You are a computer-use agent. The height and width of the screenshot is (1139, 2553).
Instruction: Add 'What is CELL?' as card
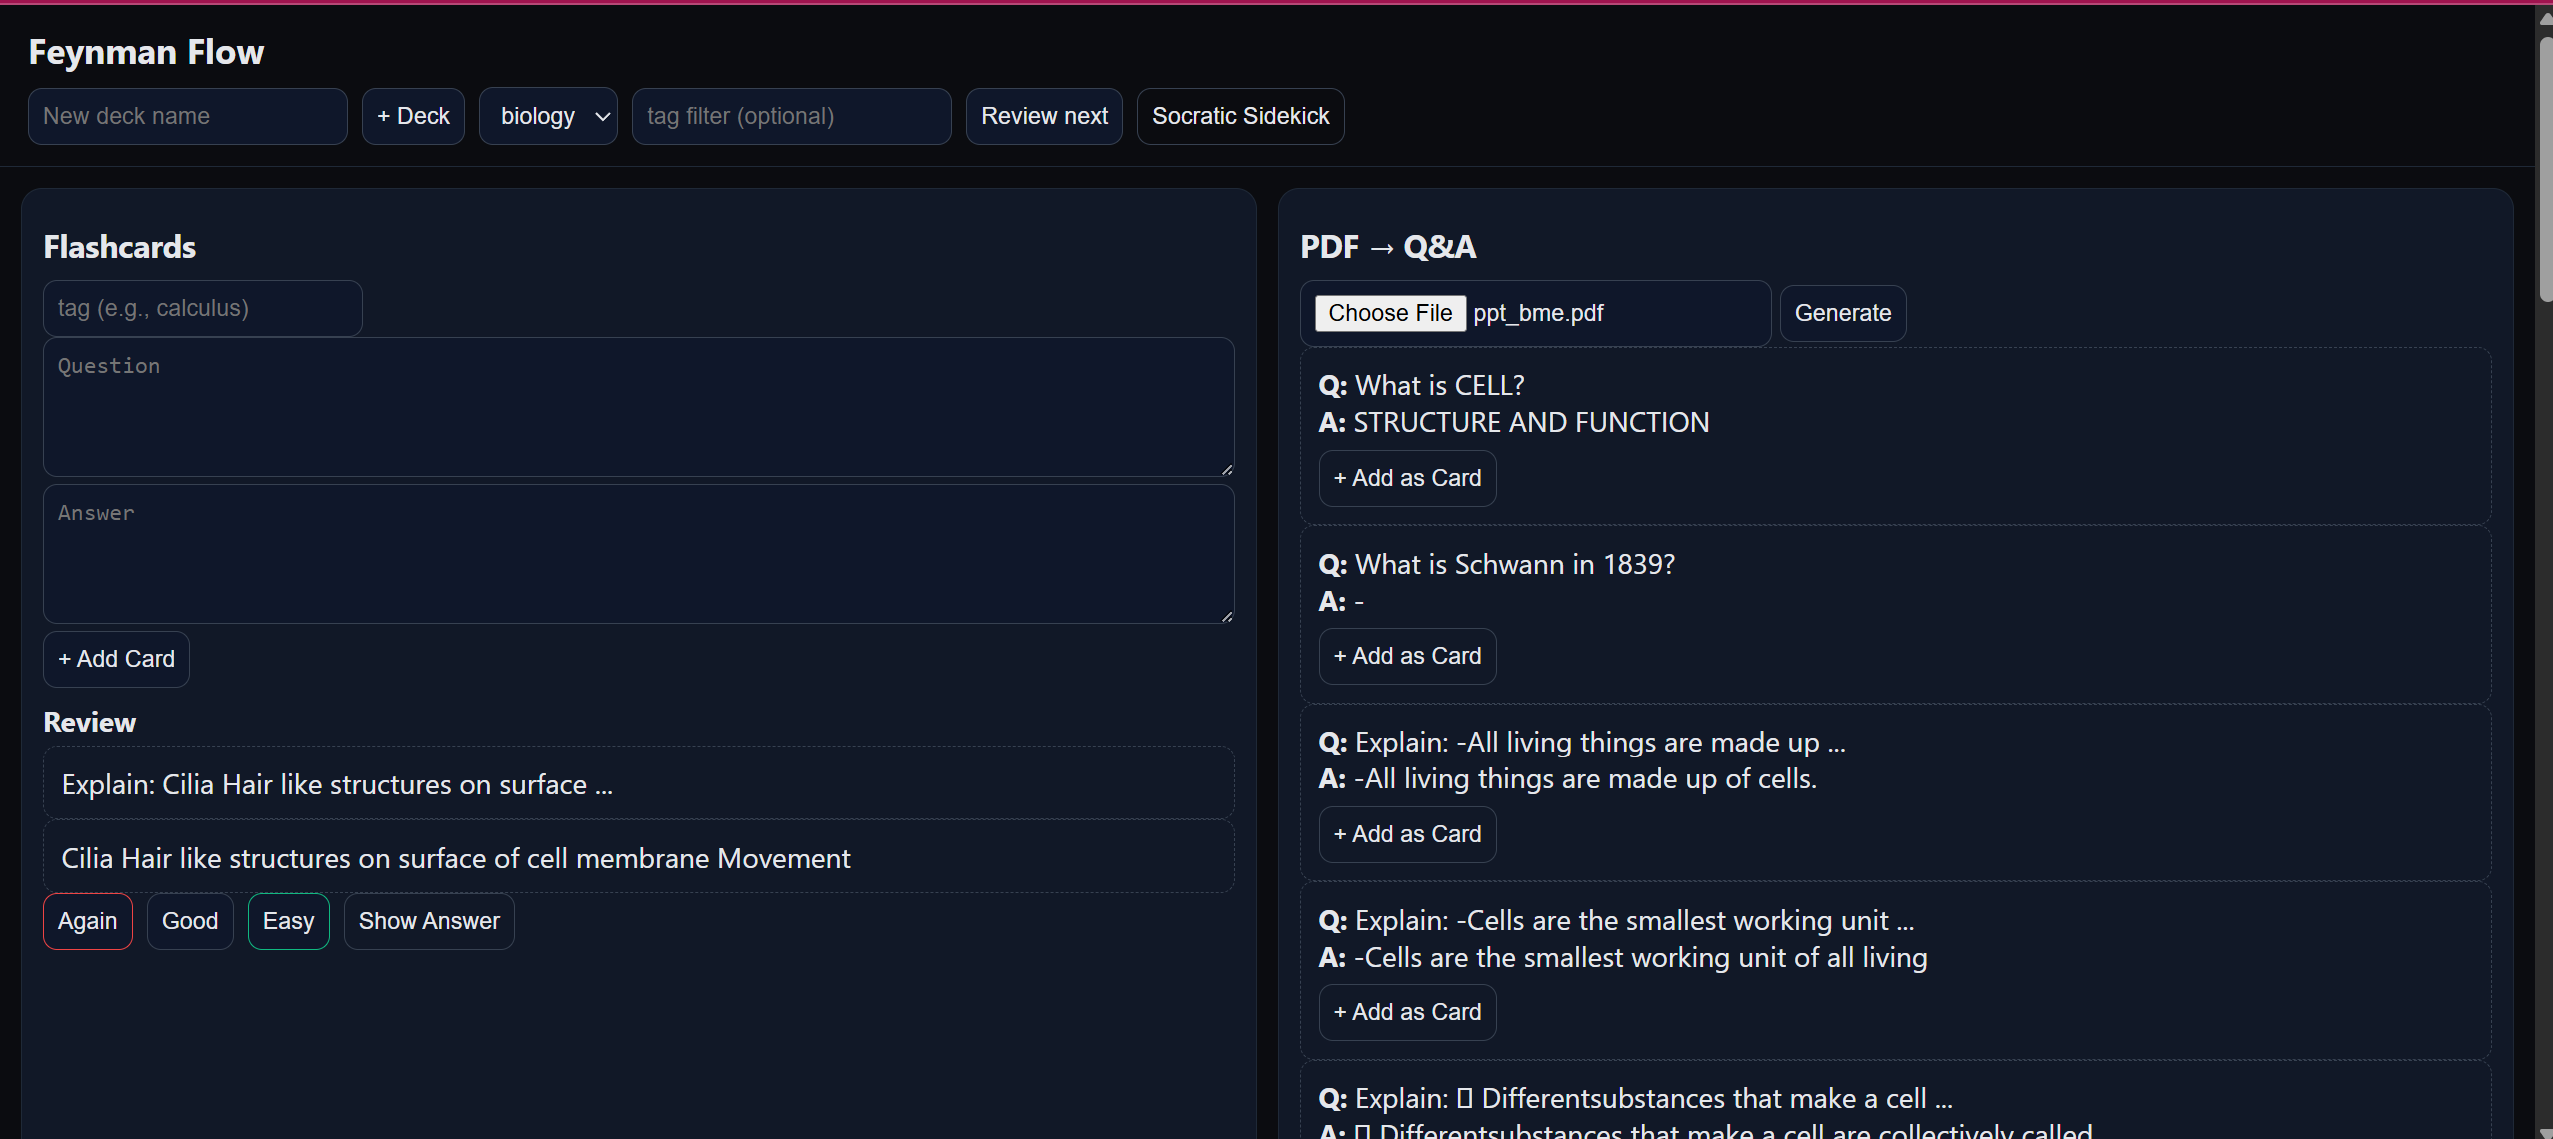click(x=1407, y=478)
